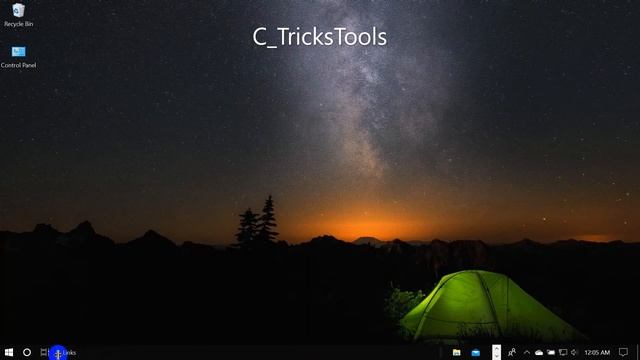Open the clock showing 12:05 AM
Screen dimensions: 640x360
click(x=597, y=353)
